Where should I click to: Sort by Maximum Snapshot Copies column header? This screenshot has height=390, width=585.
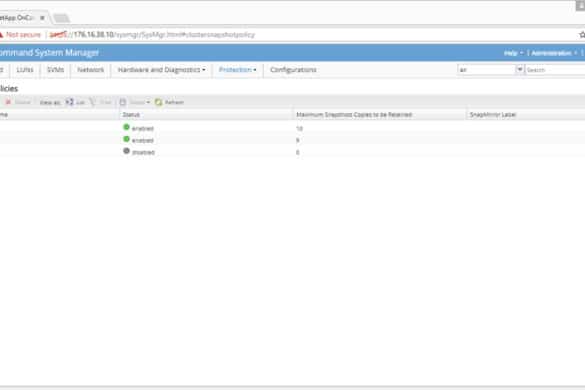(380, 115)
